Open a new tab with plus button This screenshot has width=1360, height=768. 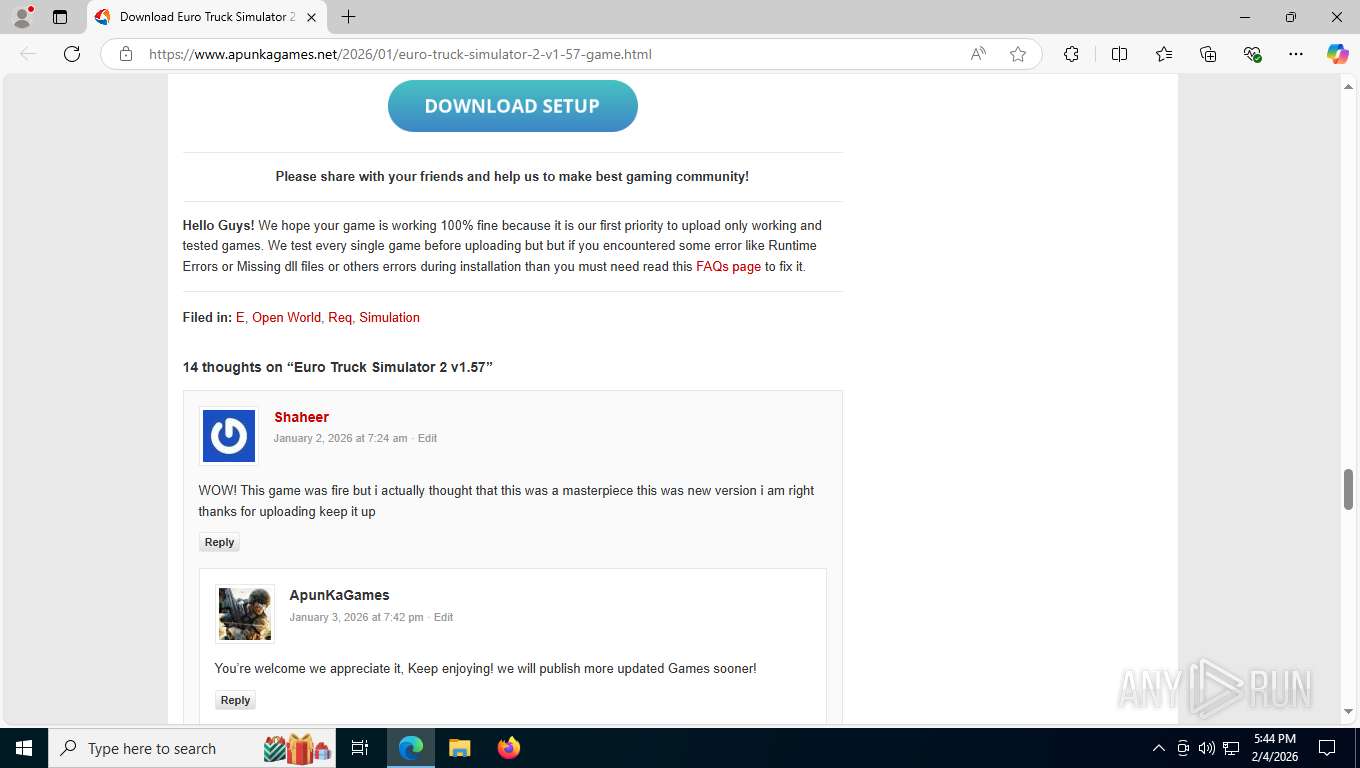pos(348,17)
